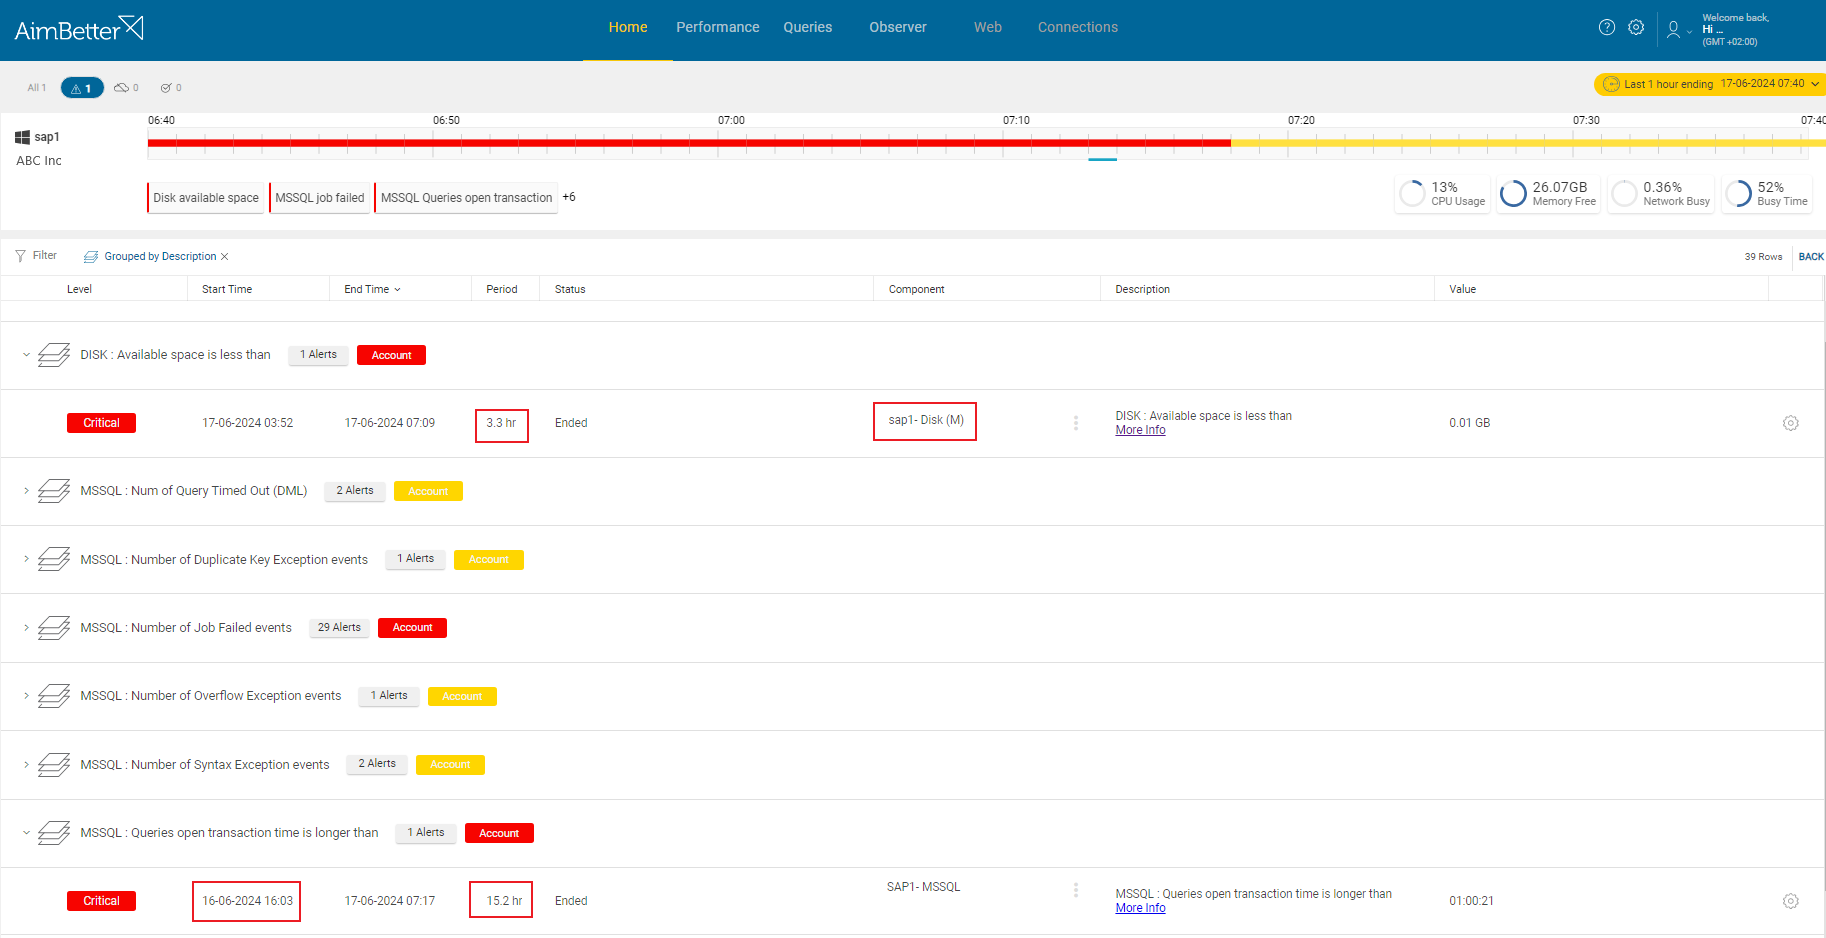Viewport: 1826px width, 938px height.
Task: Expand the Duplicate Key Exception events group
Action: [26, 559]
